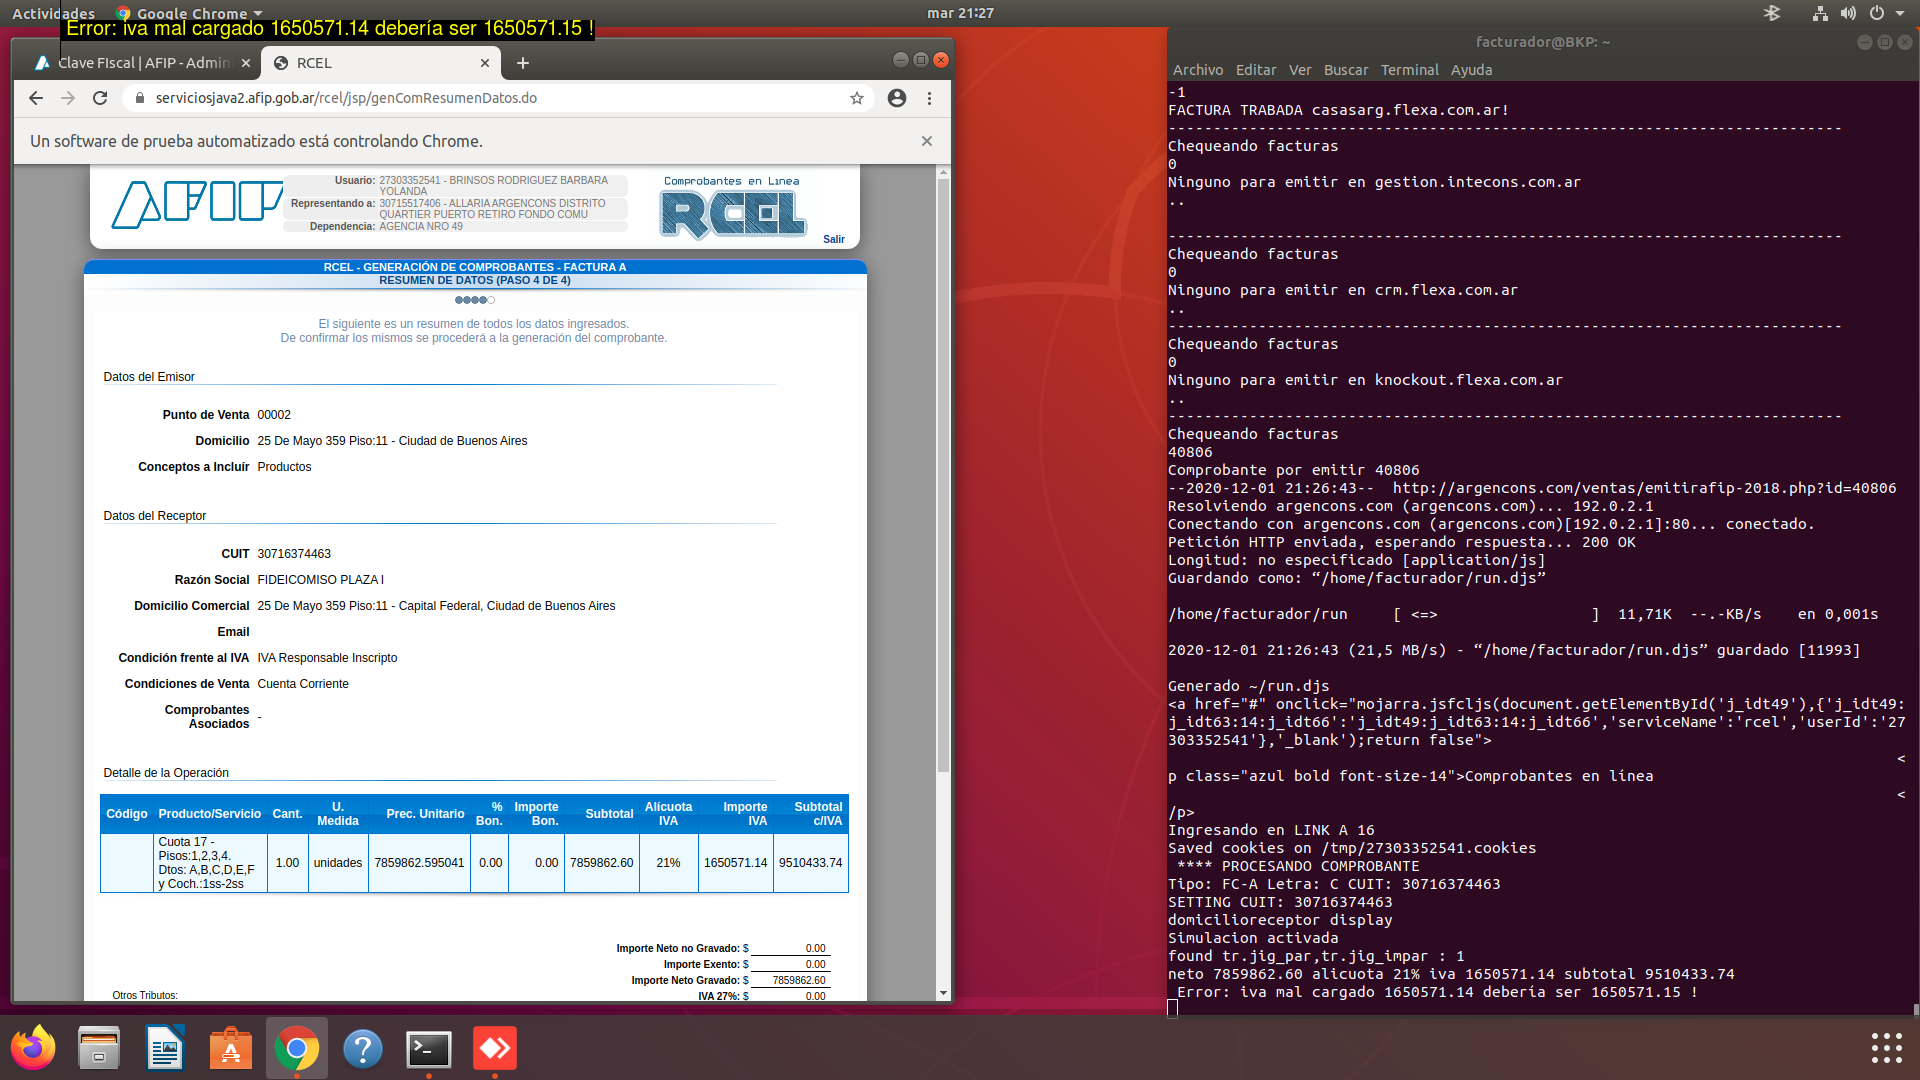This screenshot has width=1920, height=1080.
Task: Click the Importe IVA cell 1650571.14
Action: pyautogui.click(x=735, y=863)
